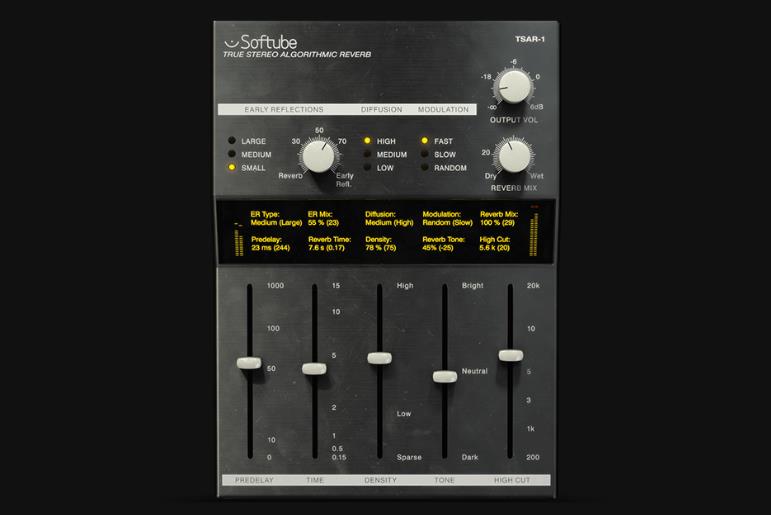
Task: Click the 6dB mark on Output Vol
Action: [x=536, y=107]
